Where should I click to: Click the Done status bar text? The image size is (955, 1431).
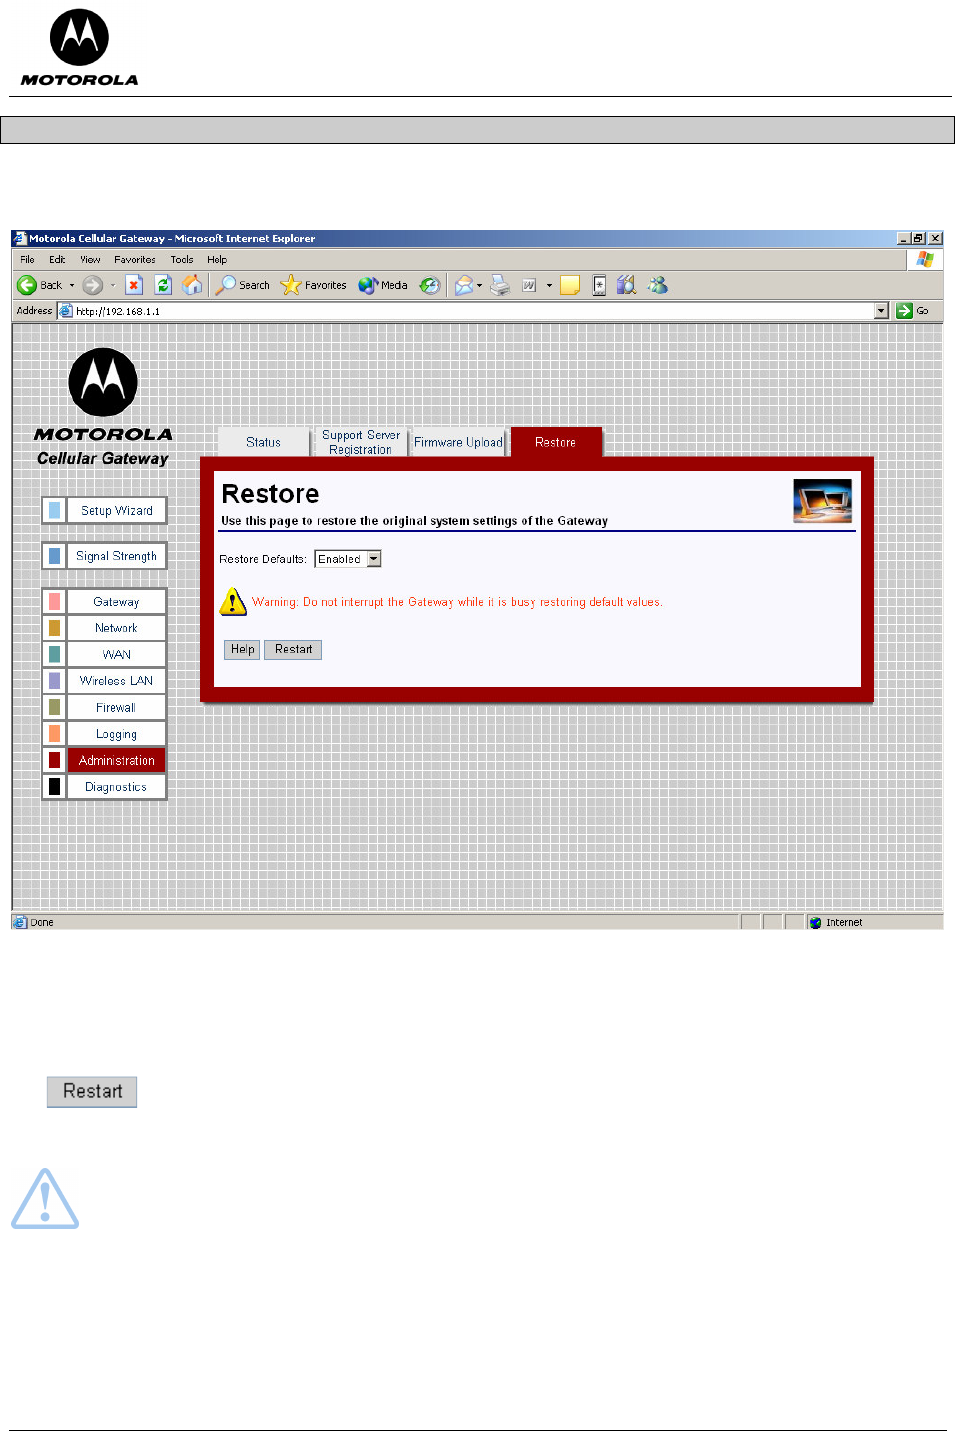coord(42,923)
